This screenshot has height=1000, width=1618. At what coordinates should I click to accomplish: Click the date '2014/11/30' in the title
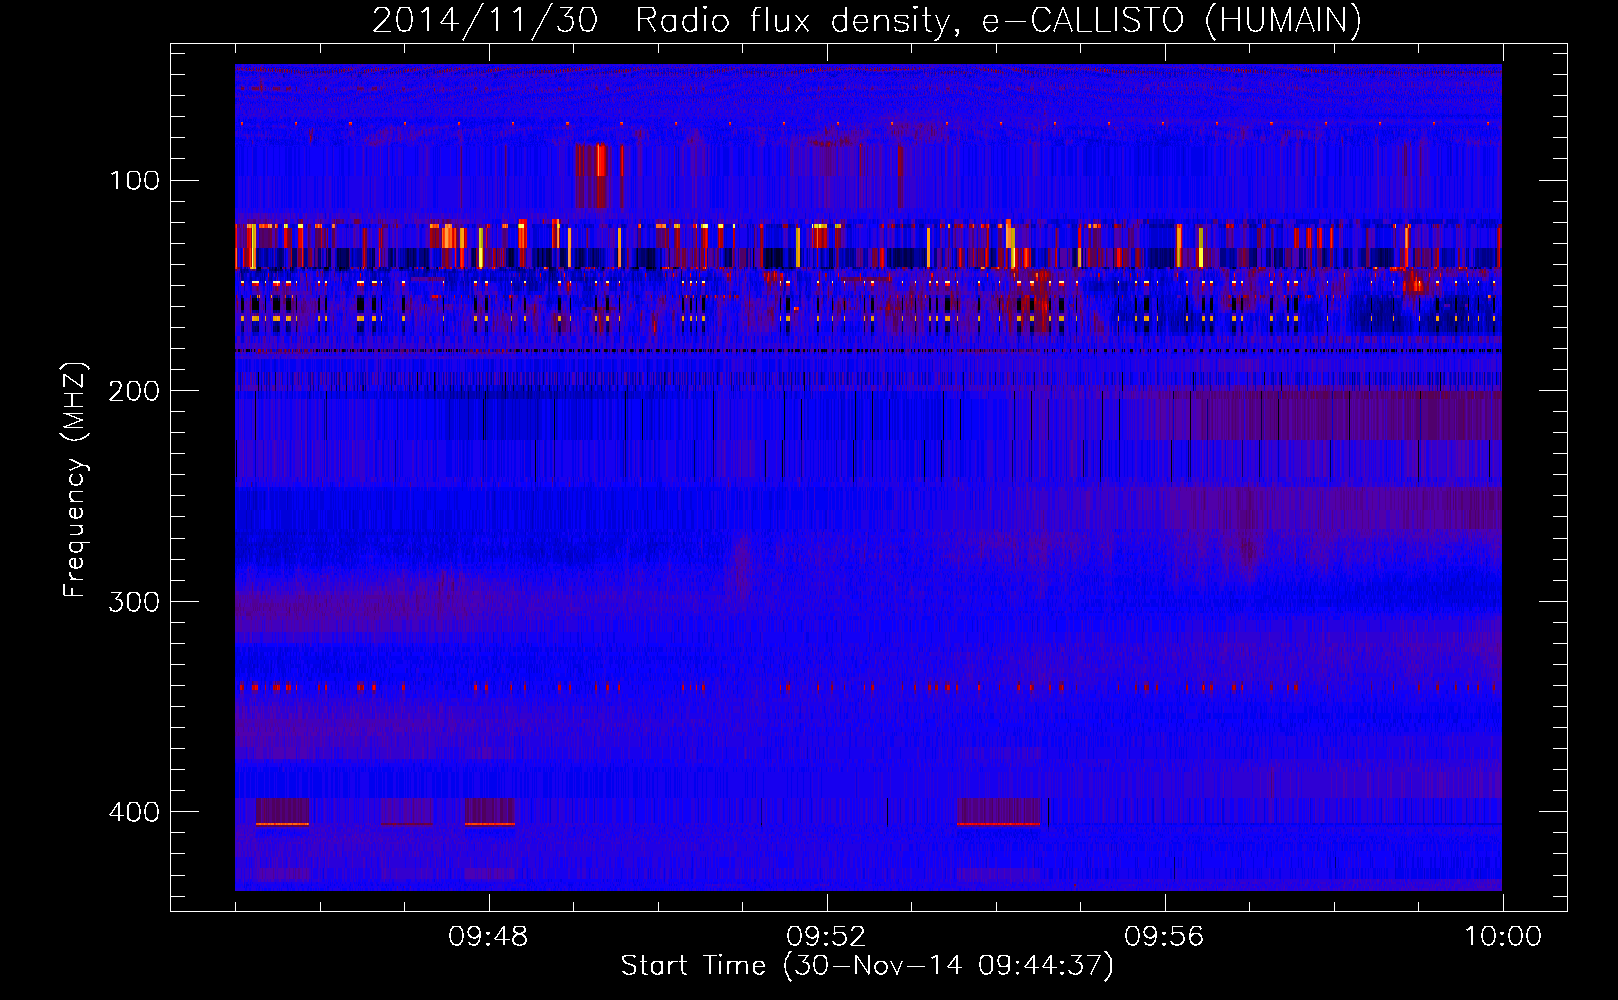coord(485,21)
